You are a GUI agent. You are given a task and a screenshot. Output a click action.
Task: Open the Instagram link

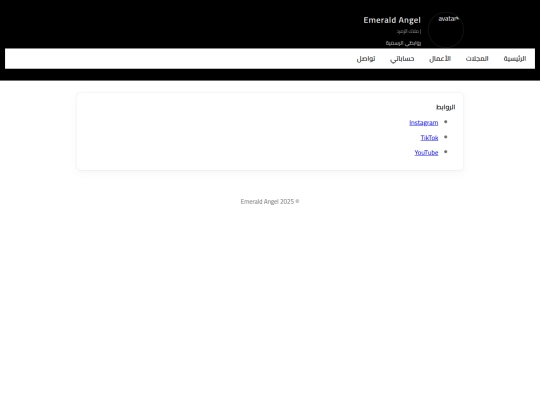click(424, 123)
